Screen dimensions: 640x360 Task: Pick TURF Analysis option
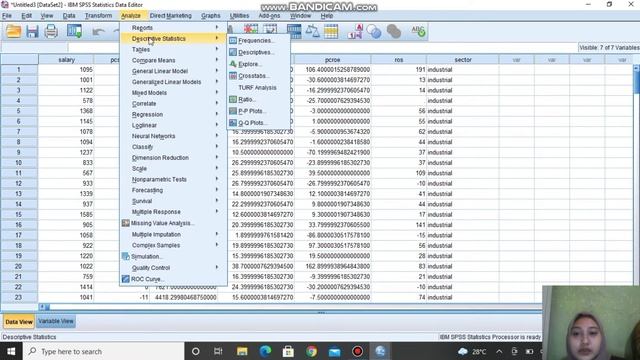[258, 87]
